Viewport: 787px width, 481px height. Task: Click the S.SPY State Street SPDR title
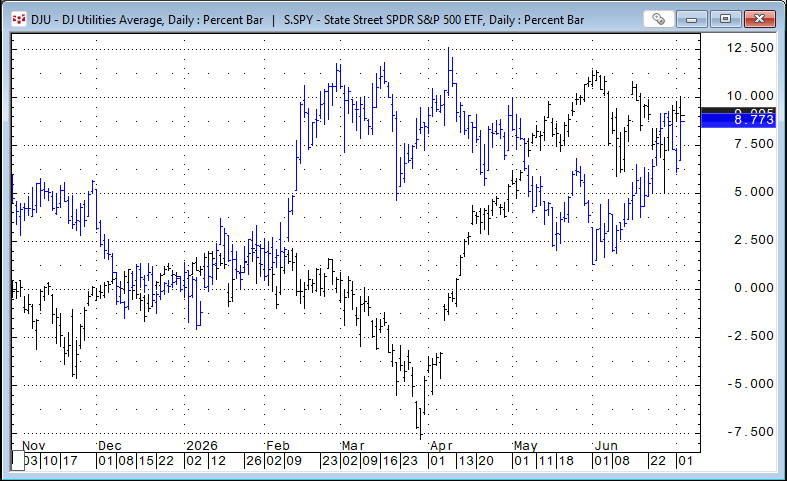pos(434,20)
